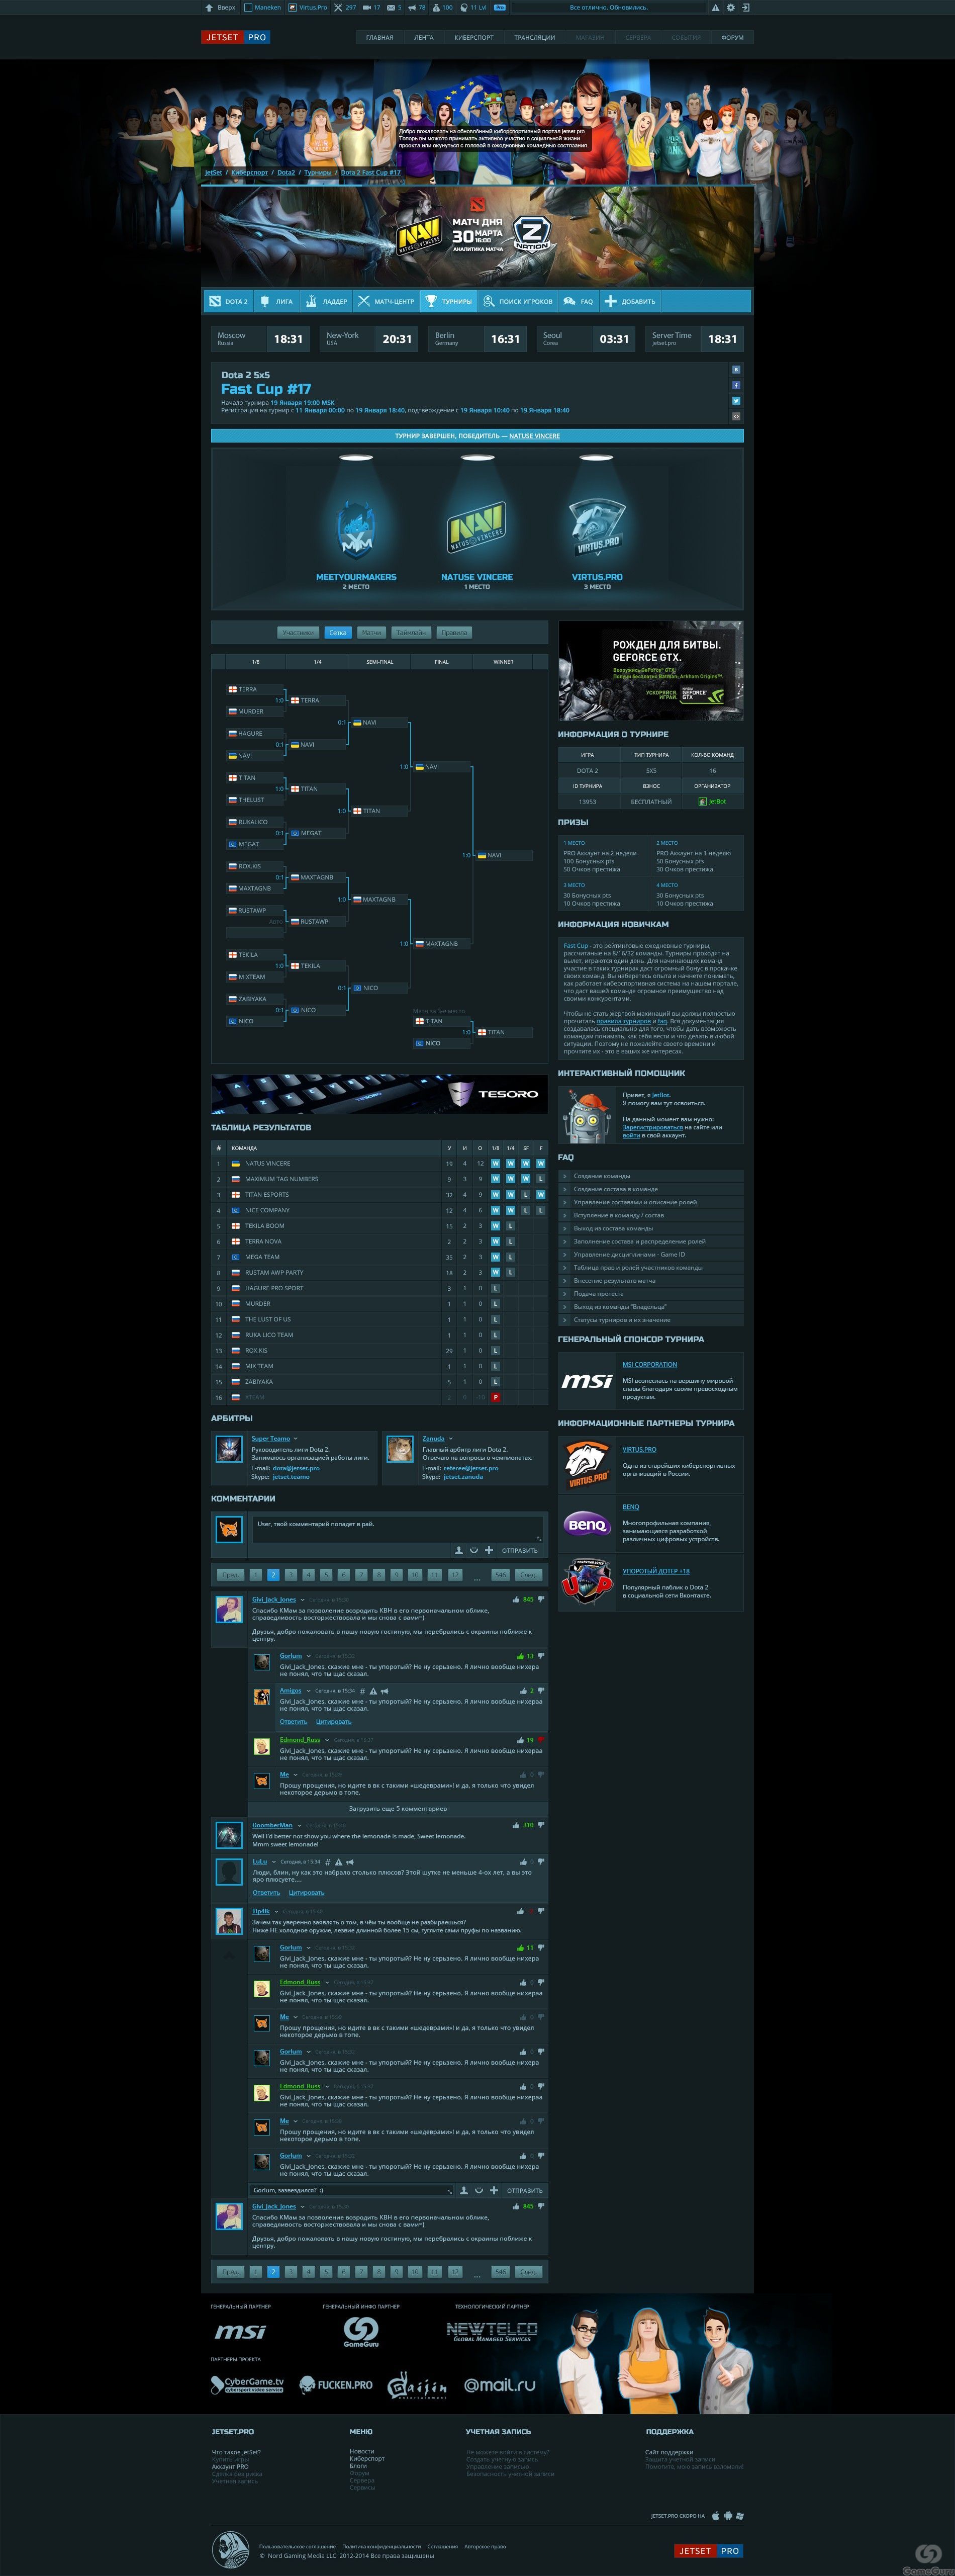
Task: Click Загрузить еще 5 комментариев
Action: [x=398, y=1808]
